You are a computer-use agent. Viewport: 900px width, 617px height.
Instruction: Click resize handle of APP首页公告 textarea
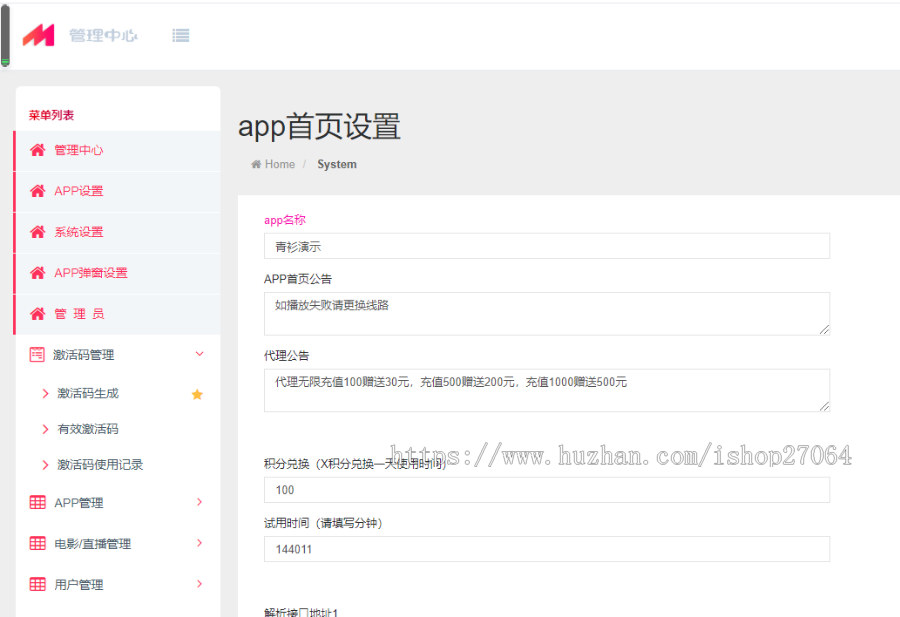(825, 329)
